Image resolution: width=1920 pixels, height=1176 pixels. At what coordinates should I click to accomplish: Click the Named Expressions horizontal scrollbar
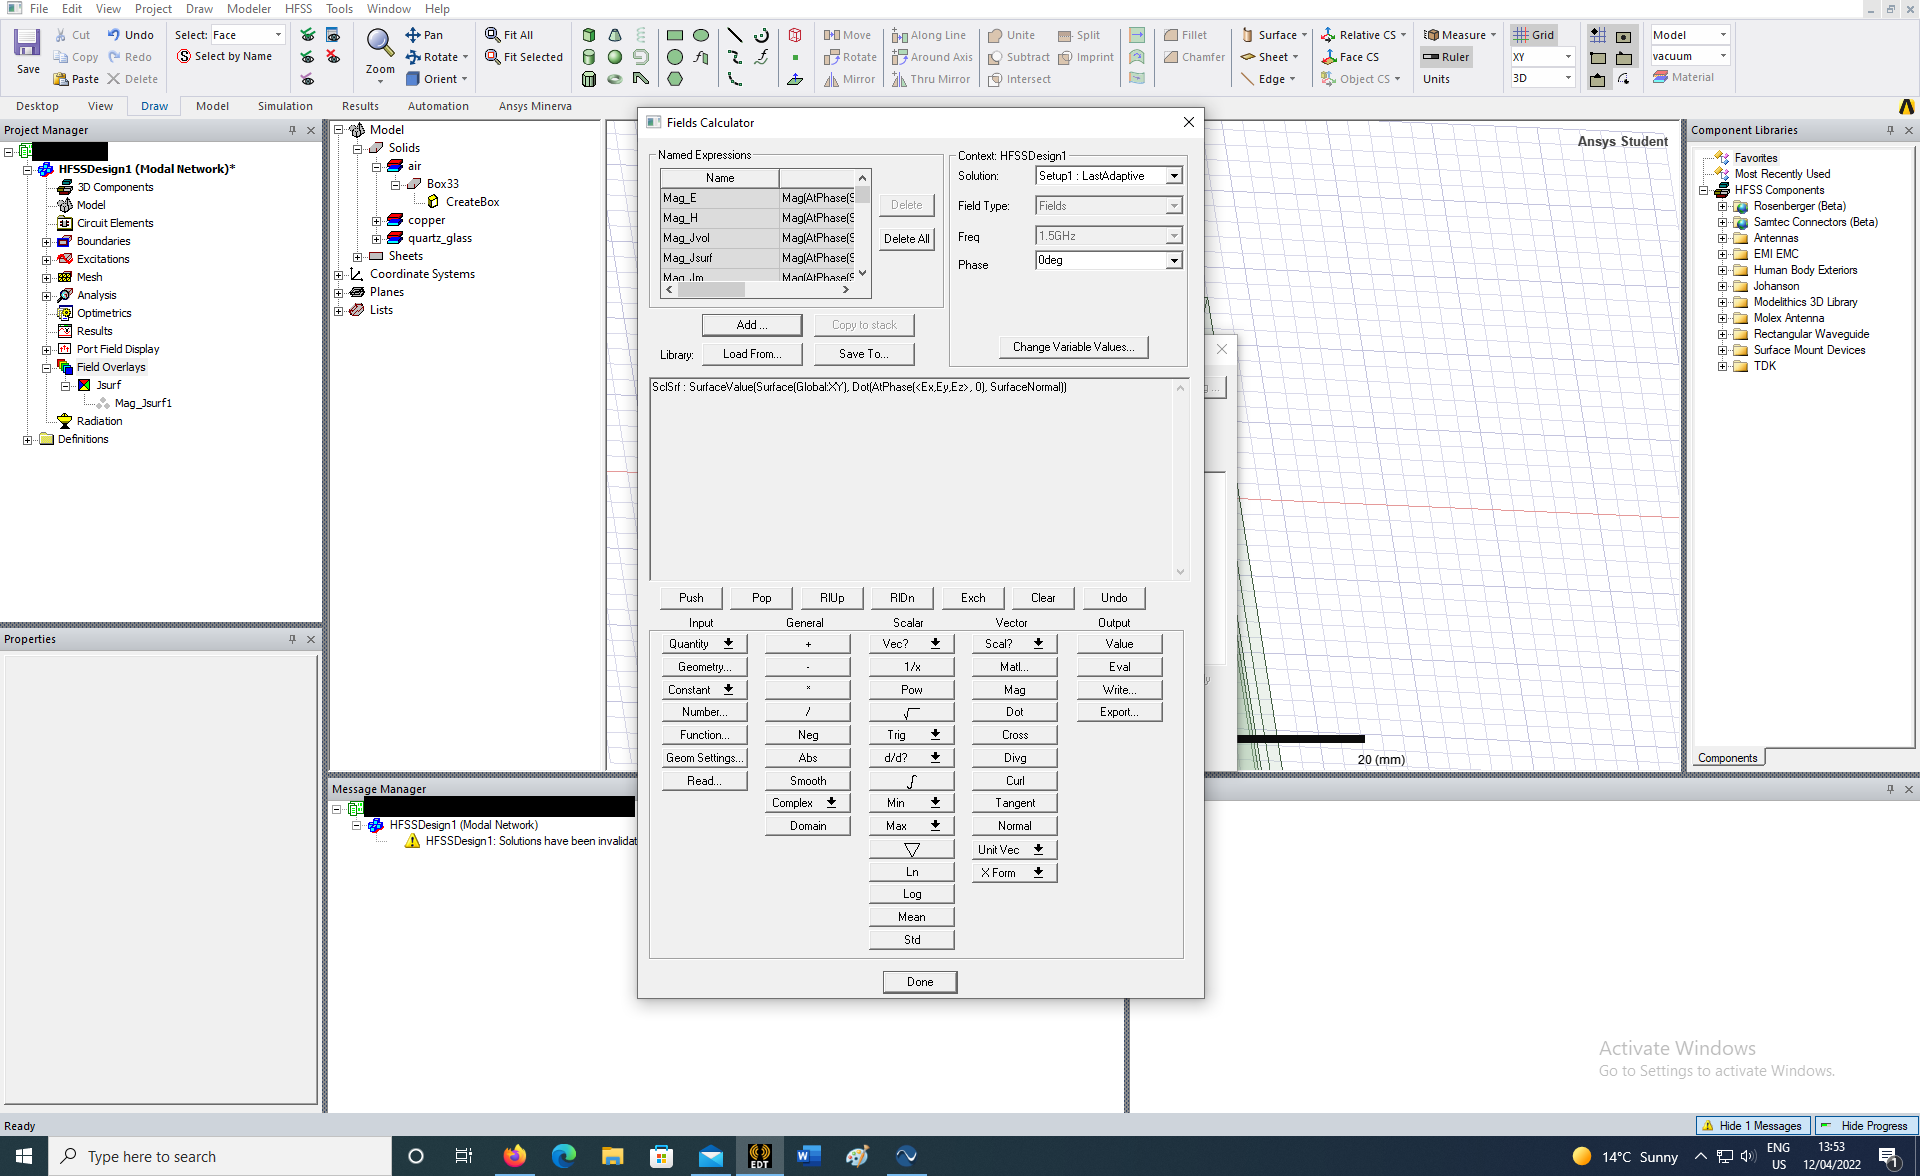click(x=755, y=290)
